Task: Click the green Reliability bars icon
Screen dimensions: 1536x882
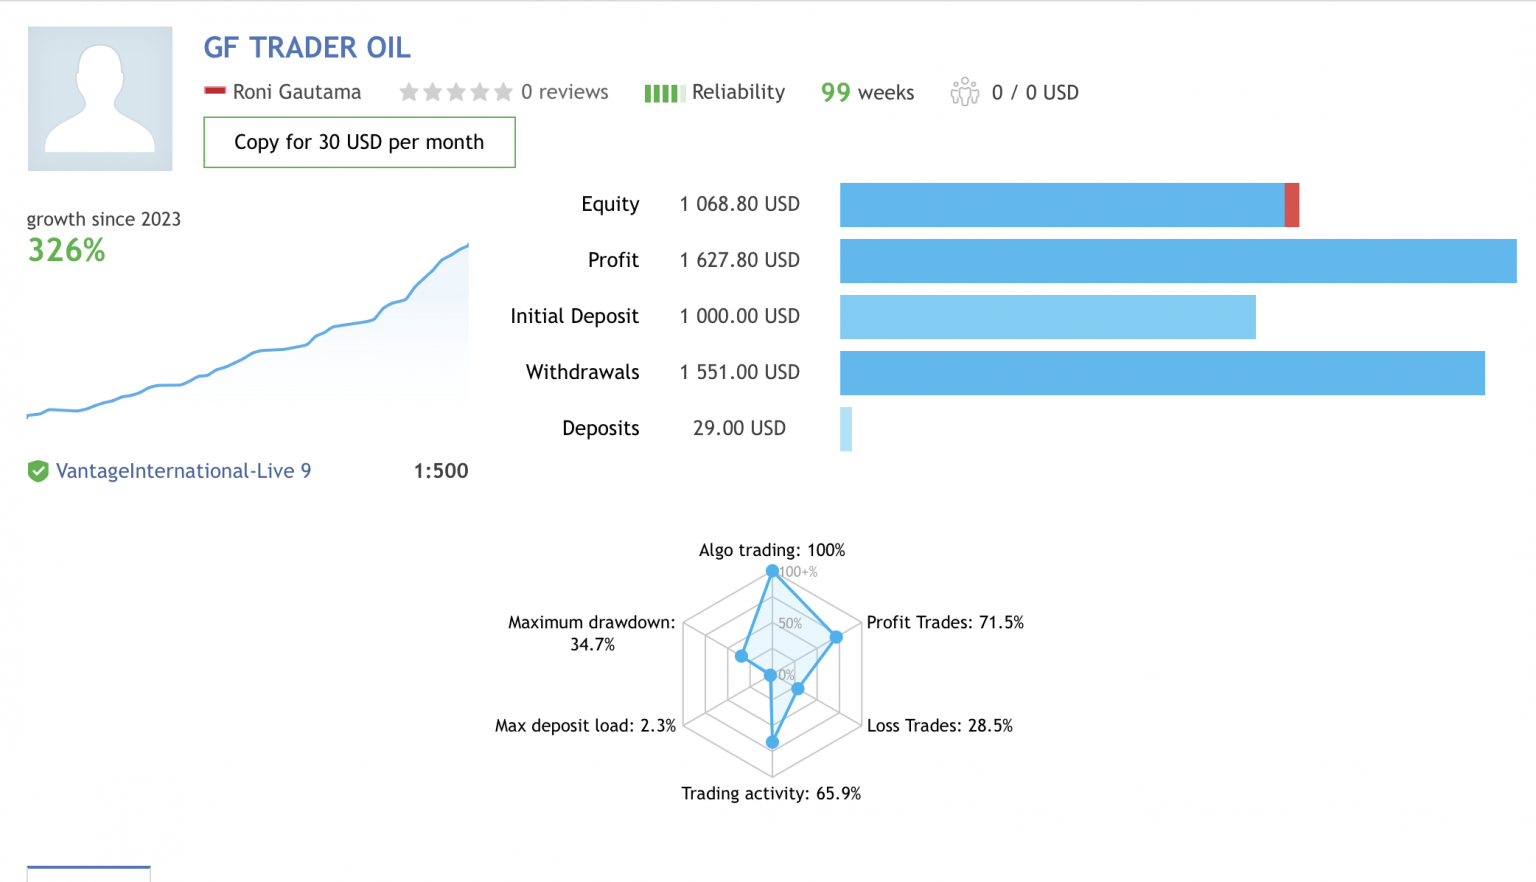Action: (664, 93)
